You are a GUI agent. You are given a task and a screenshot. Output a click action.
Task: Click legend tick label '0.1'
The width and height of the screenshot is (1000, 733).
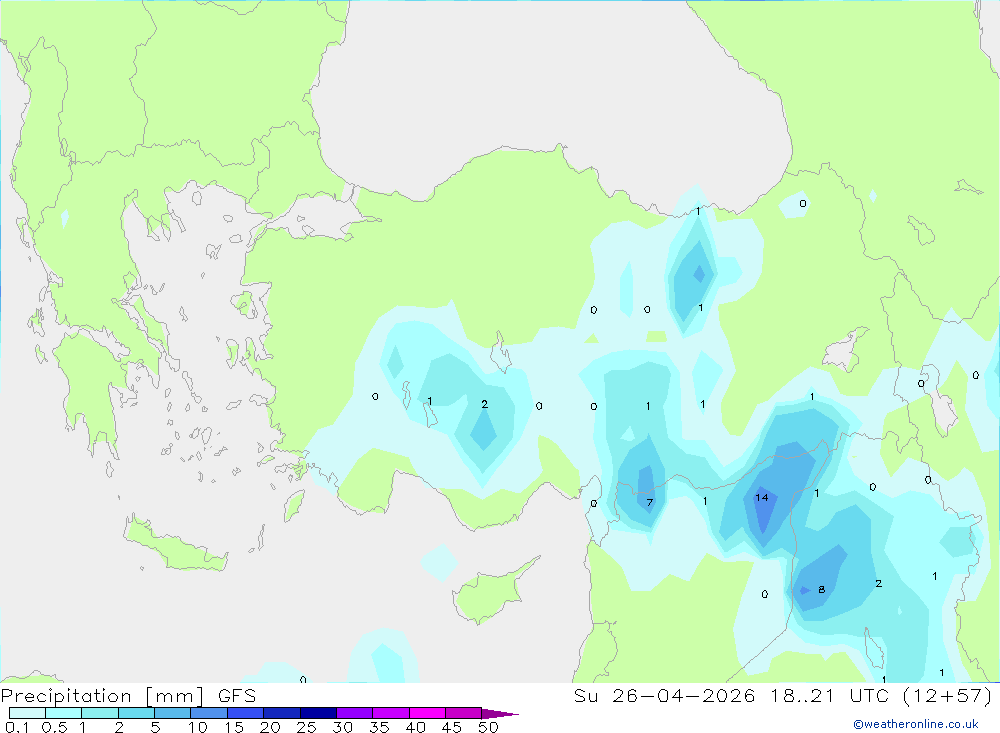[17, 727]
